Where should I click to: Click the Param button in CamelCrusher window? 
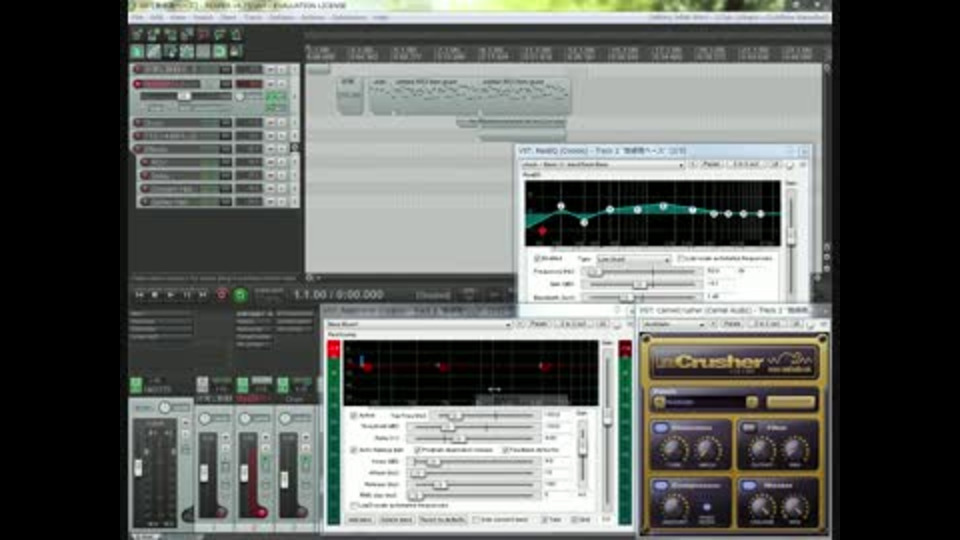[732, 324]
